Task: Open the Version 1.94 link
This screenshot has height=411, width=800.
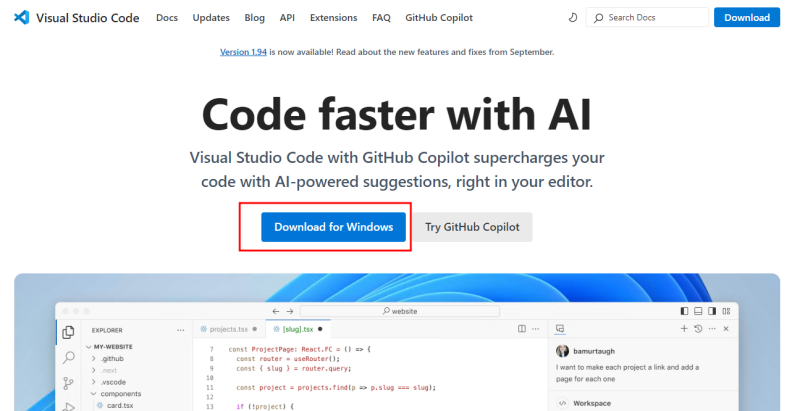Action: pos(243,52)
